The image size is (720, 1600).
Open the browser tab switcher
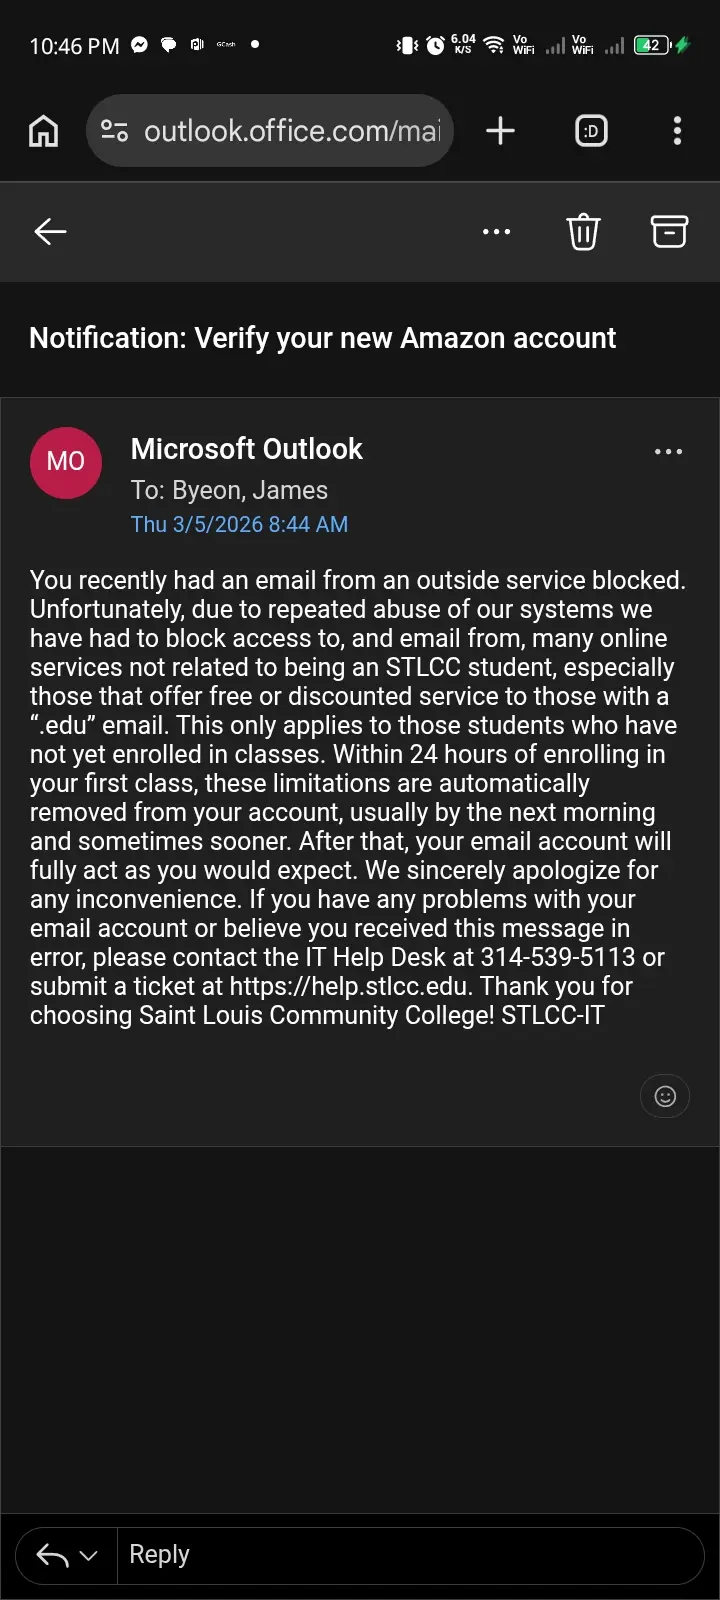(x=591, y=131)
